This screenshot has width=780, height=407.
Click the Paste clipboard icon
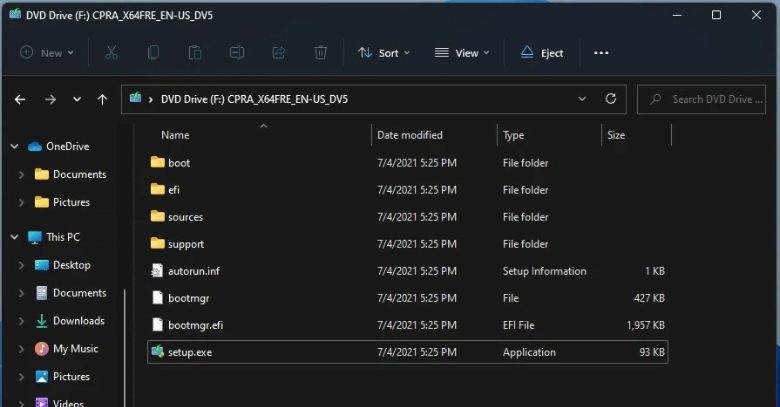(195, 53)
